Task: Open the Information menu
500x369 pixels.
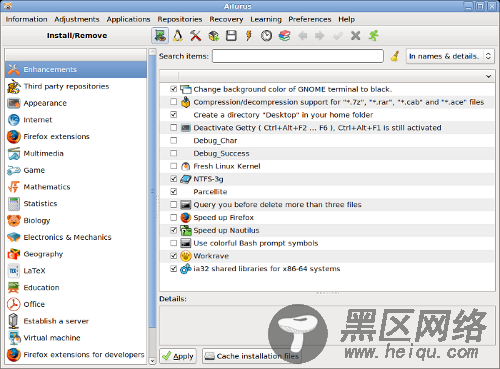Action: pyautogui.click(x=26, y=19)
